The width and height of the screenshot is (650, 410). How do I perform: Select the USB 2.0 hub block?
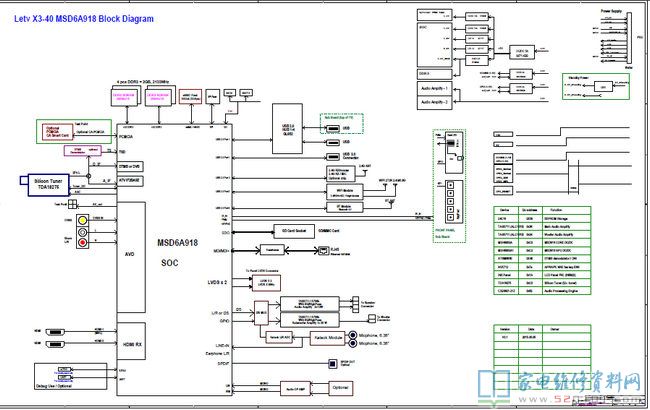288,129
